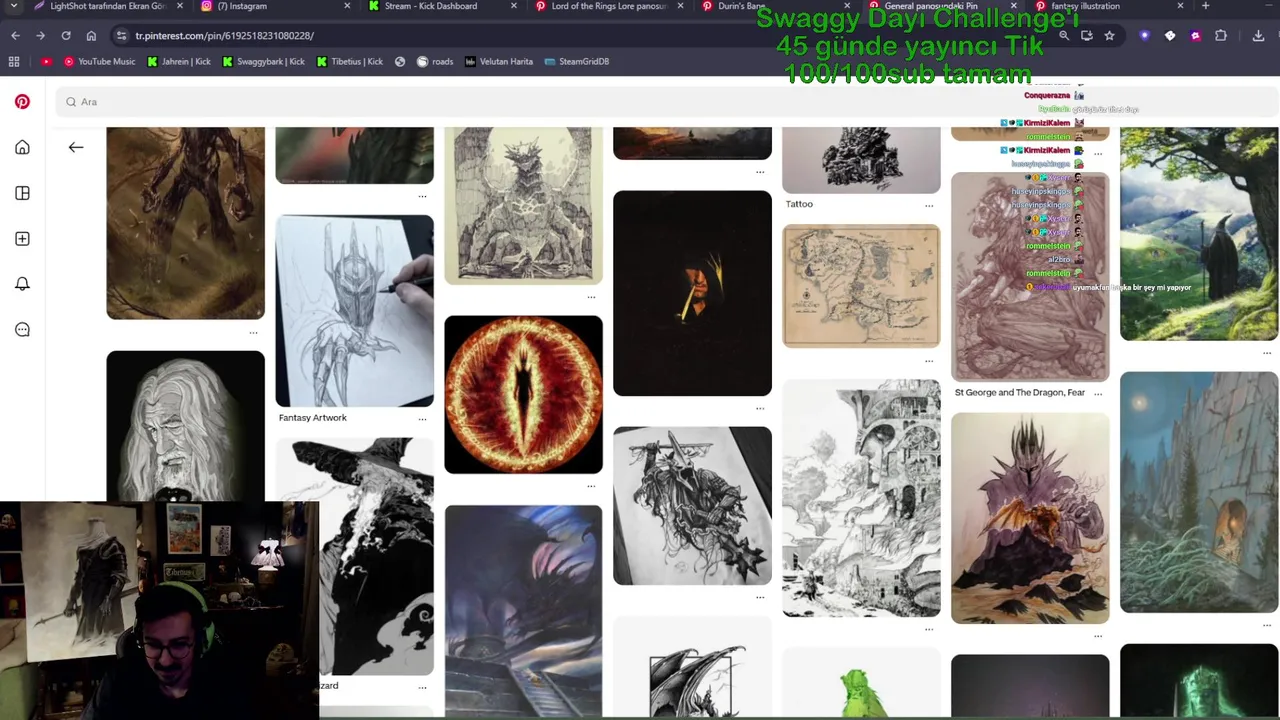Click the browser home button
The width and height of the screenshot is (1280, 720).
point(91,35)
